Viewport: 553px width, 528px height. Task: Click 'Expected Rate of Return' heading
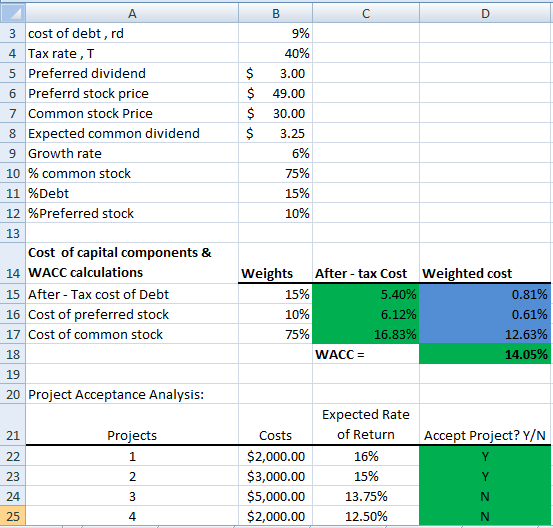coord(366,424)
